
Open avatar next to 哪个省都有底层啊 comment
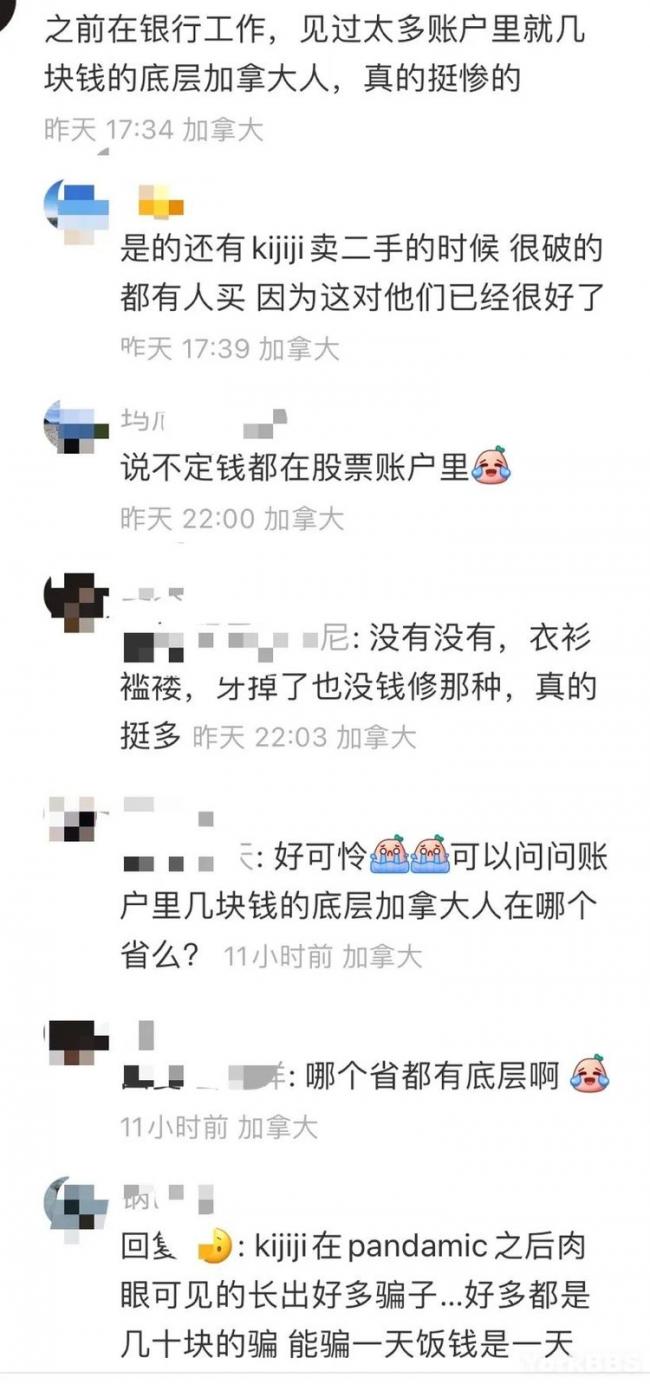[76, 1041]
